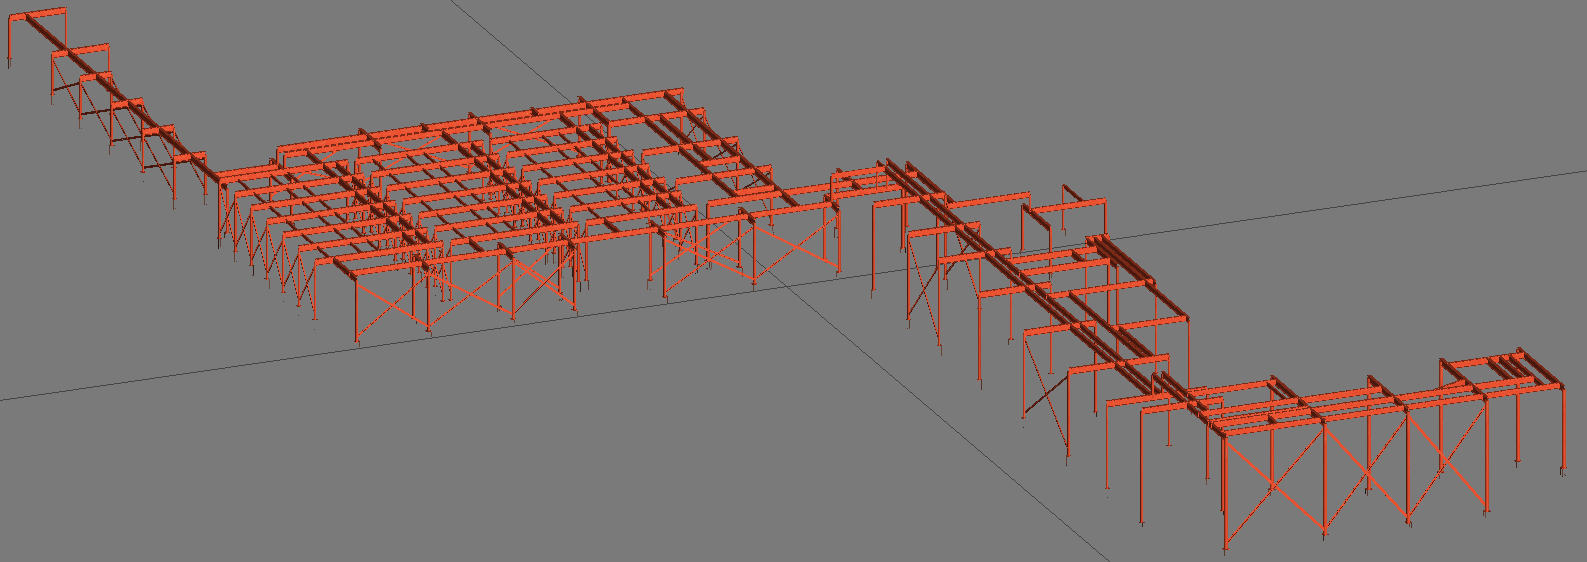This screenshot has height=562, width=1587.
Task: Select the far-left end portal frame of the rack
Action: click(x=37, y=13)
